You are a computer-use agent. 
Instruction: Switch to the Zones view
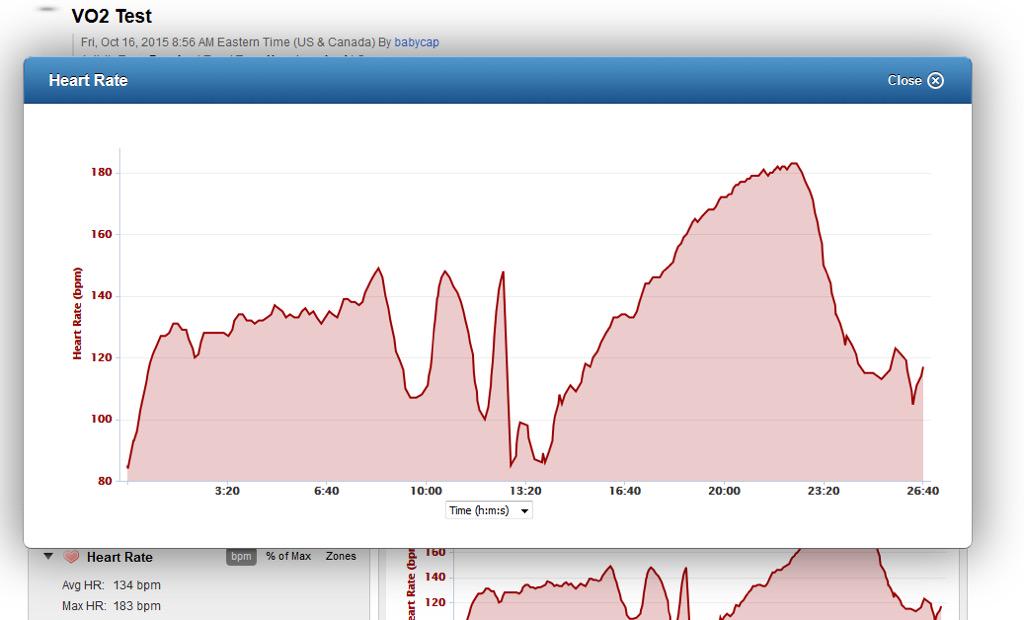click(341, 556)
